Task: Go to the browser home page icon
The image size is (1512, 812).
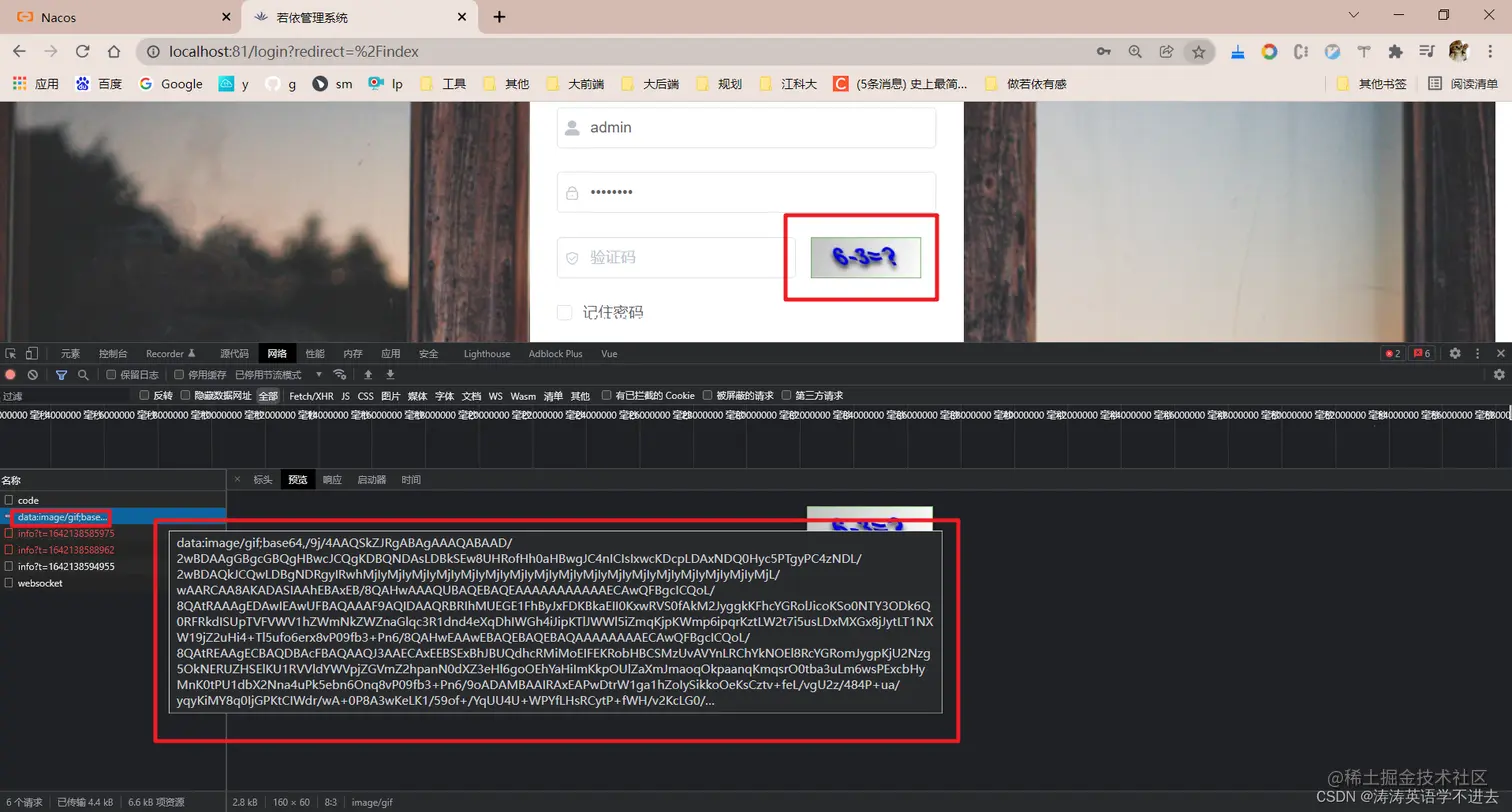Action: pyautogui.click(x=114, y=51)
